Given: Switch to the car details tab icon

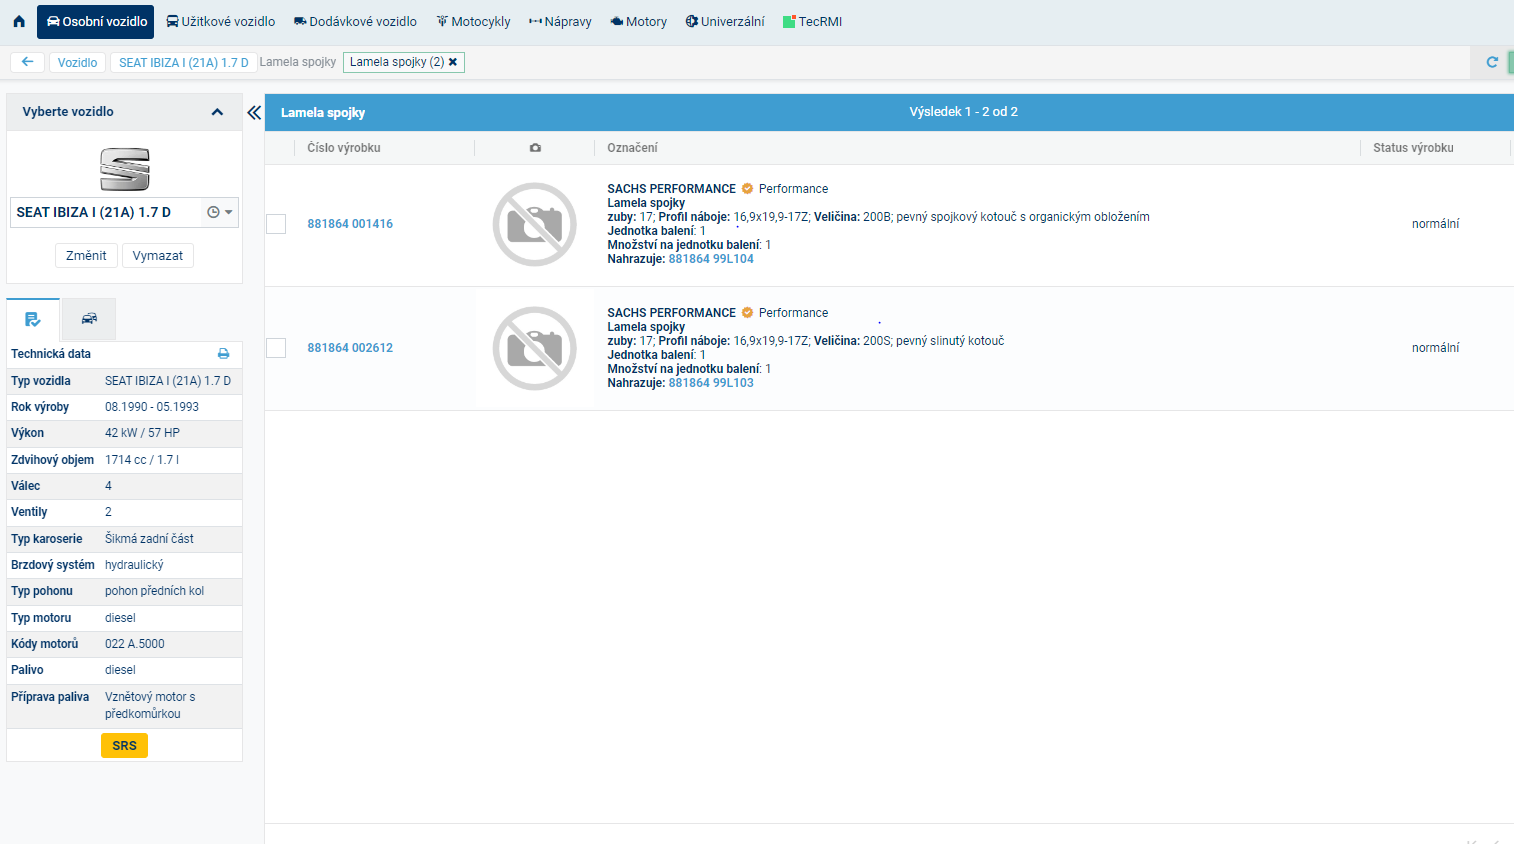Looking at the screenshot, I should [89, 319].
